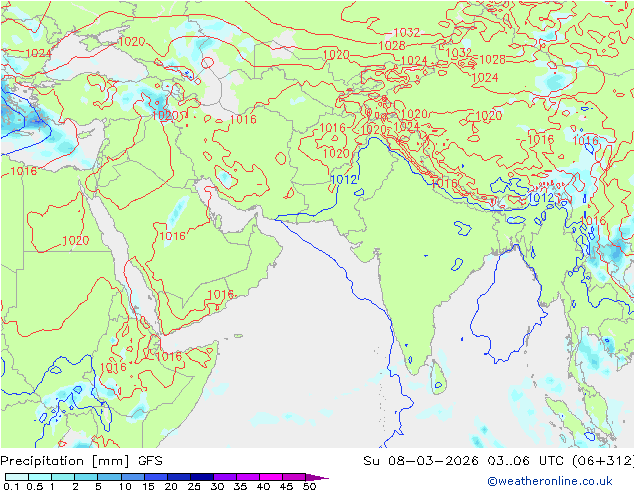Pick the legend swatch between 5 and 10 mm
This screenshot has height=490, width=634.
pyautogui.click(x=109, y=477)
